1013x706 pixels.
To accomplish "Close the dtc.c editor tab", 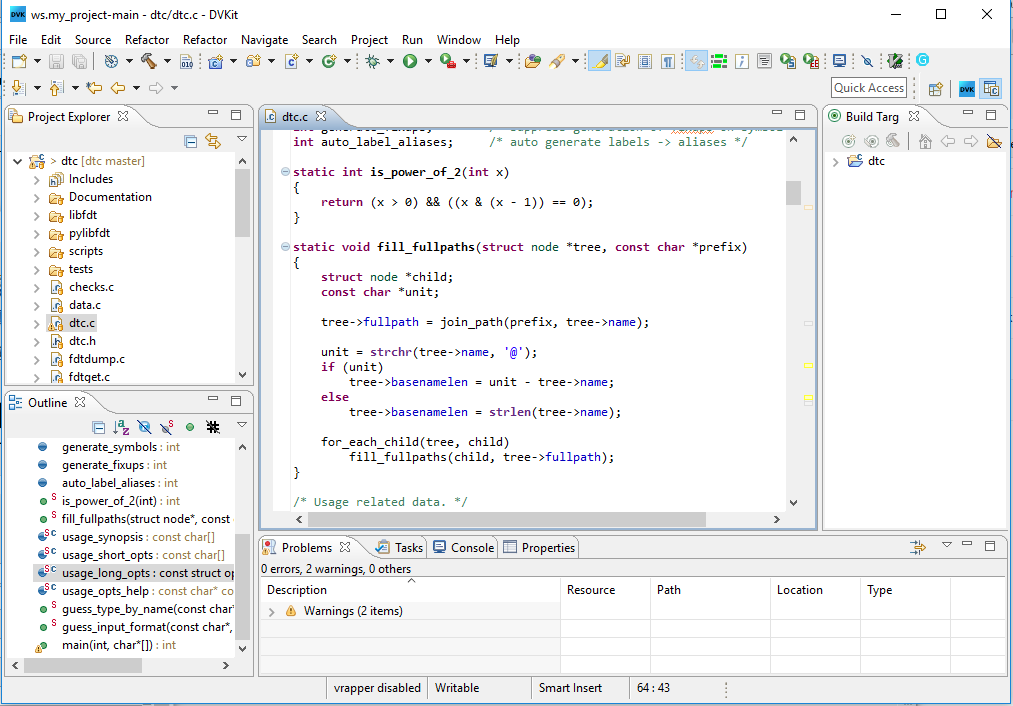I will pyautogui.click(x=321, y=116).
